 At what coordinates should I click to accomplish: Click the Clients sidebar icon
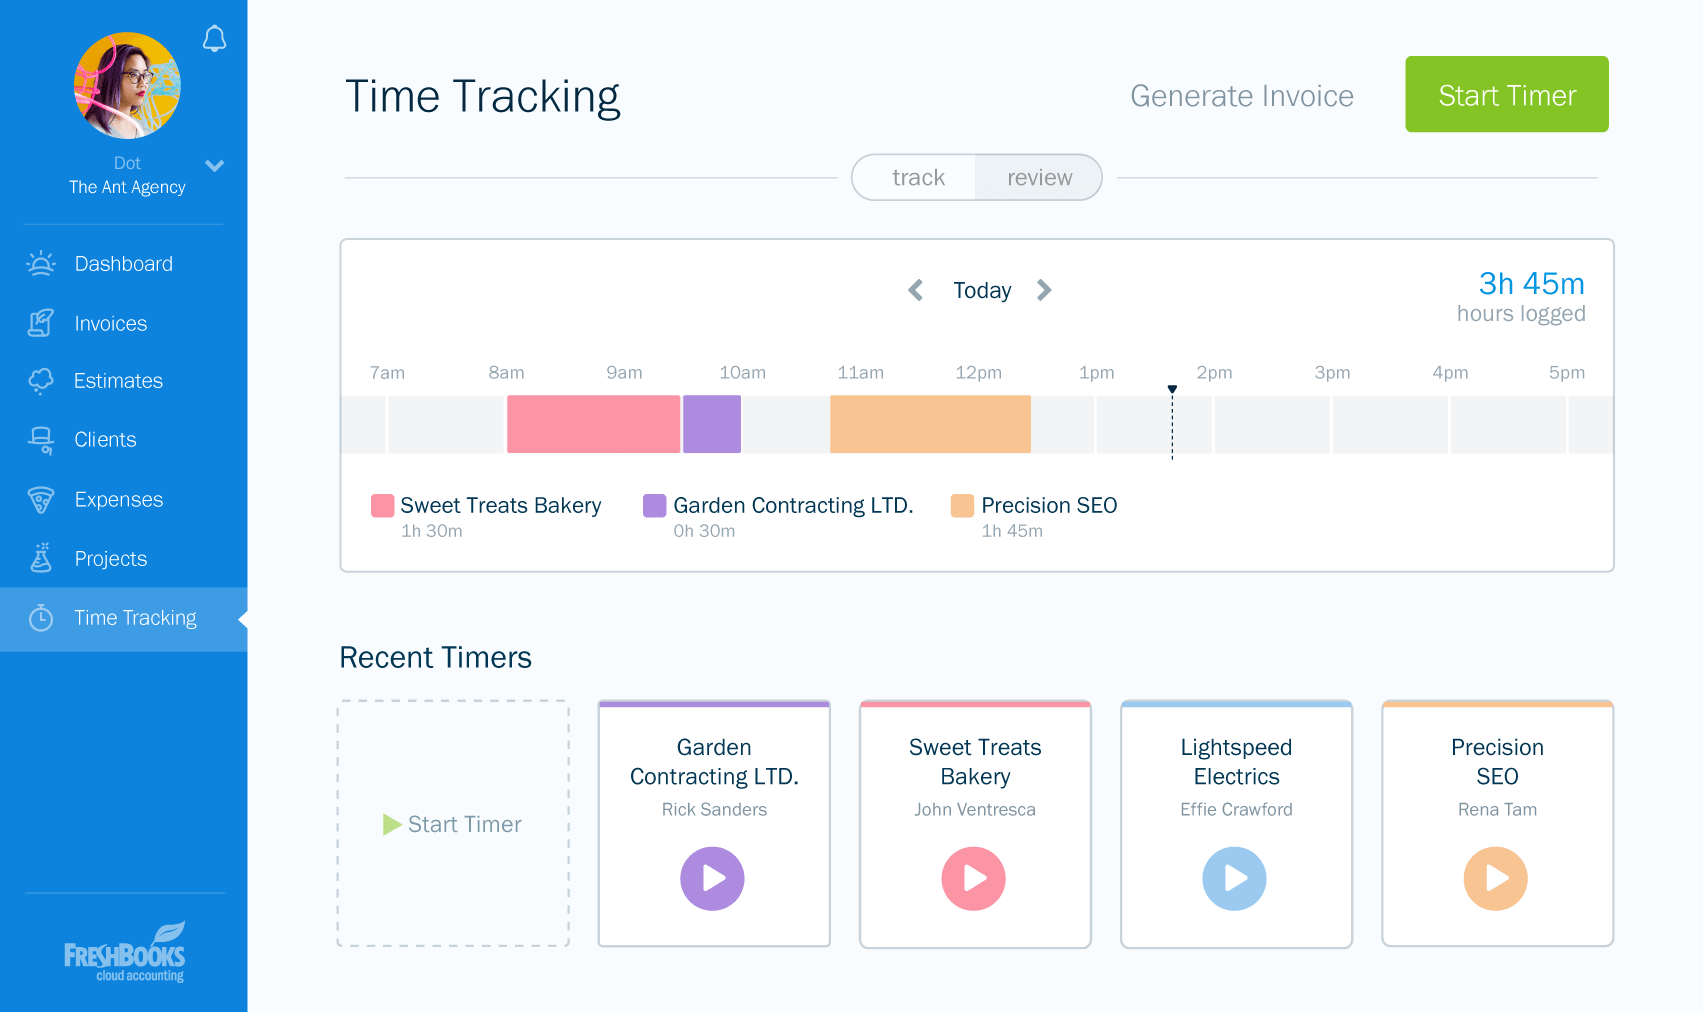pyautogui.click(x=40, y=440)
